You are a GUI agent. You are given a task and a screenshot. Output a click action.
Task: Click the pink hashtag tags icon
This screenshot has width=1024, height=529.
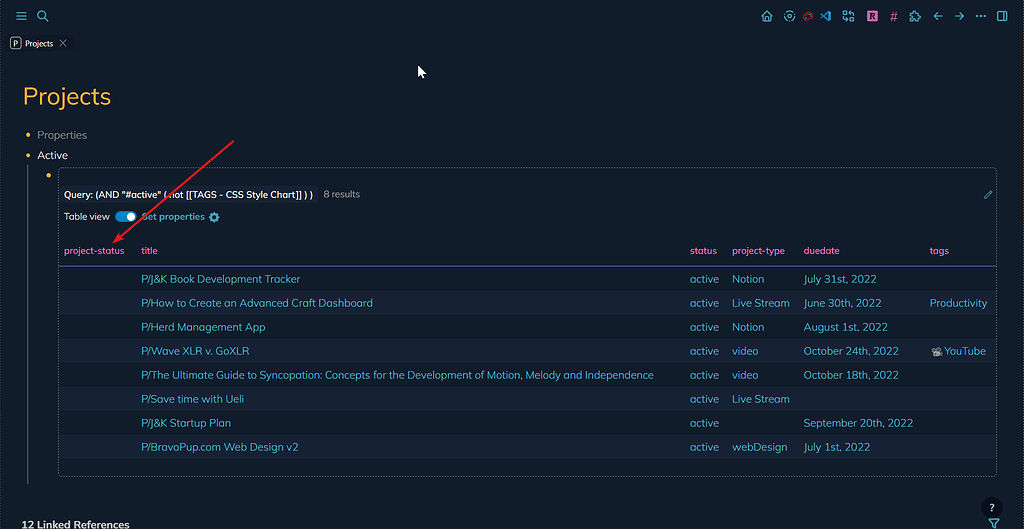[x=893, y=16]
